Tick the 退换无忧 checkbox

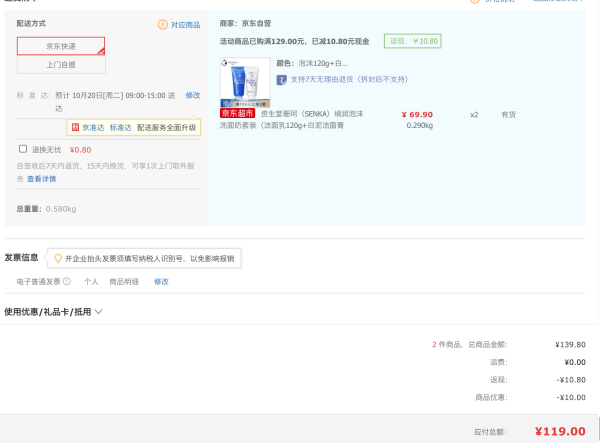23,149
